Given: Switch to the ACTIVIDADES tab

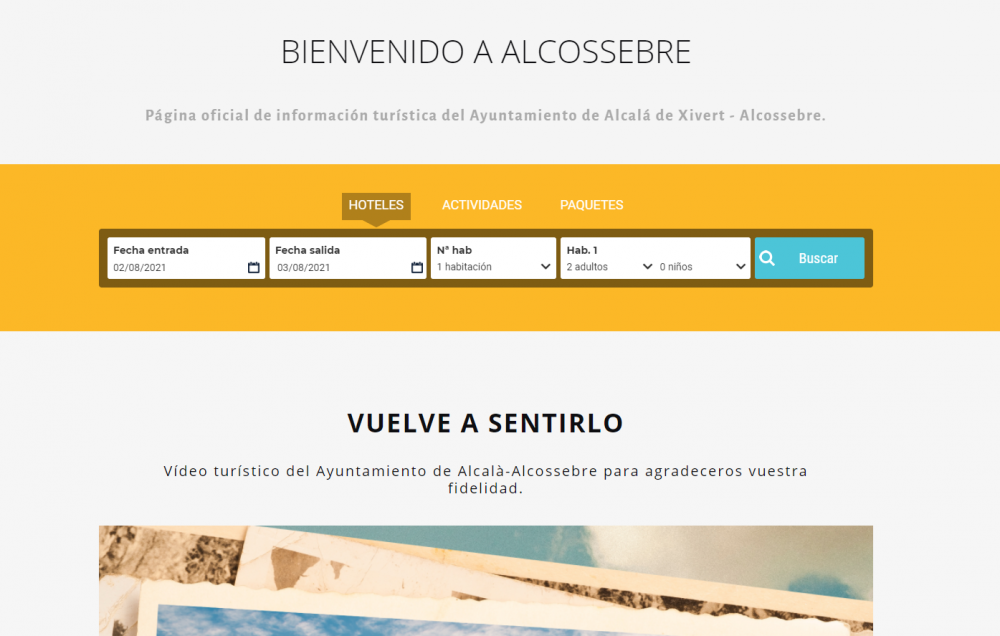Looking at the screenshot, I should tap(482, 205).
